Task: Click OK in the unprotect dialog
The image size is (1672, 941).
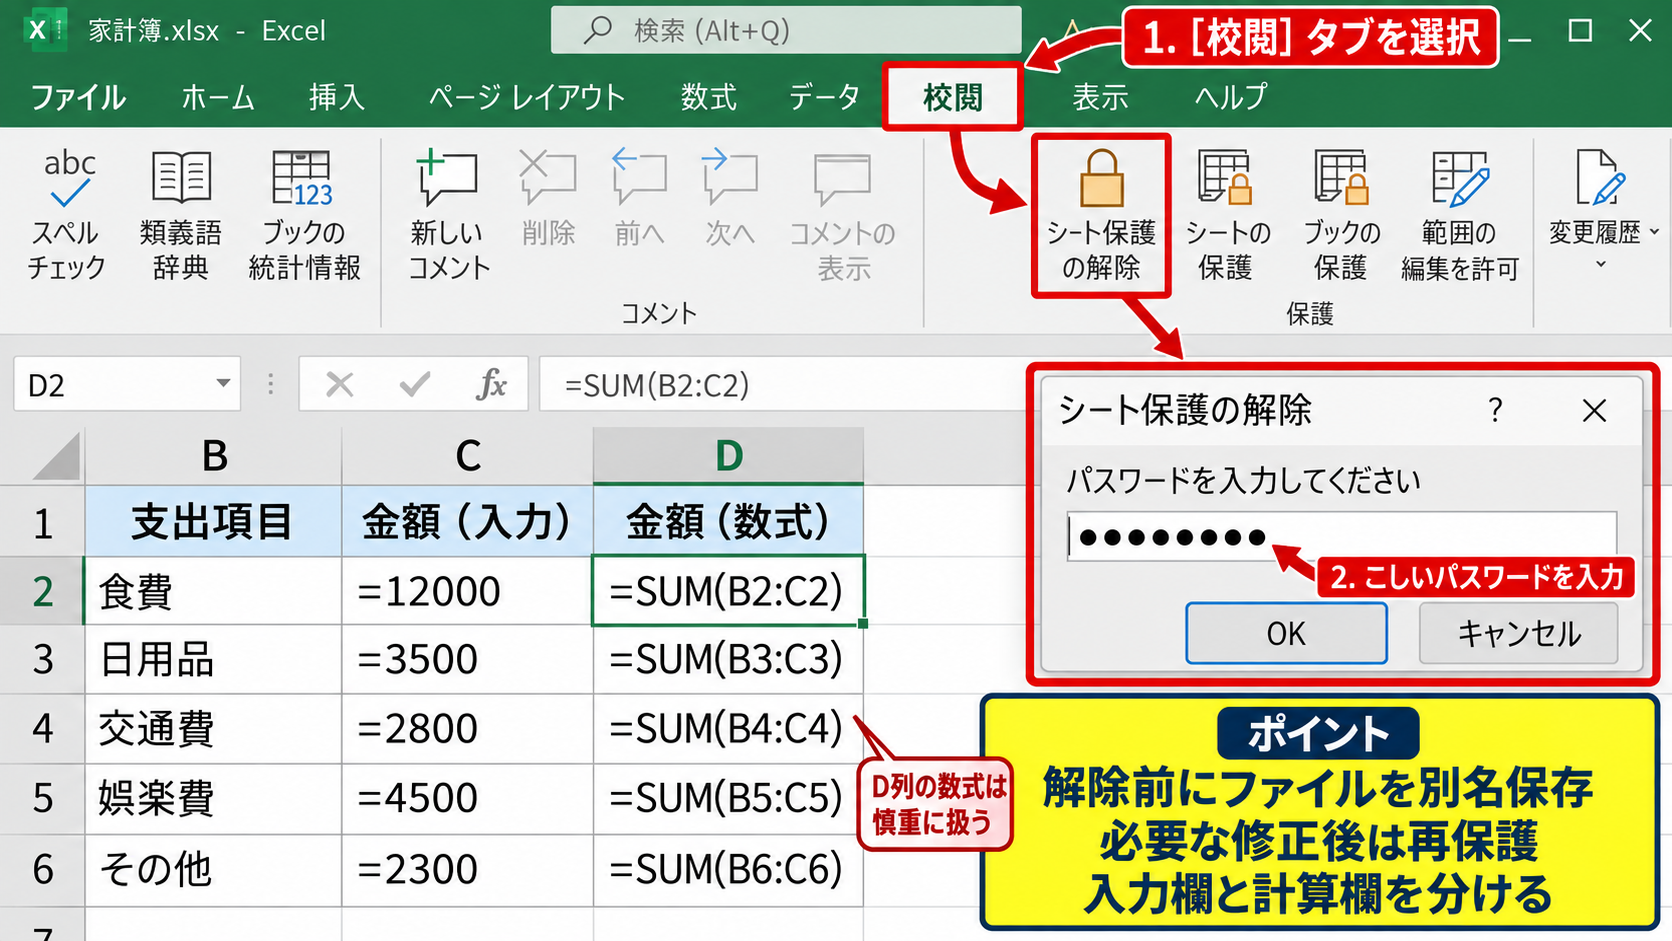Action: click(x=1286, y=633)
